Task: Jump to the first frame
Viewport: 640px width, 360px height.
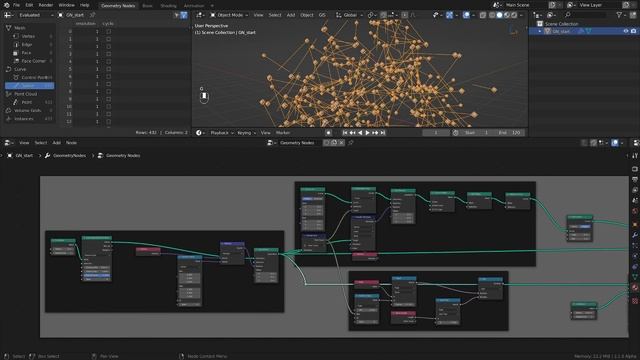Action: (x=345, y=133)
